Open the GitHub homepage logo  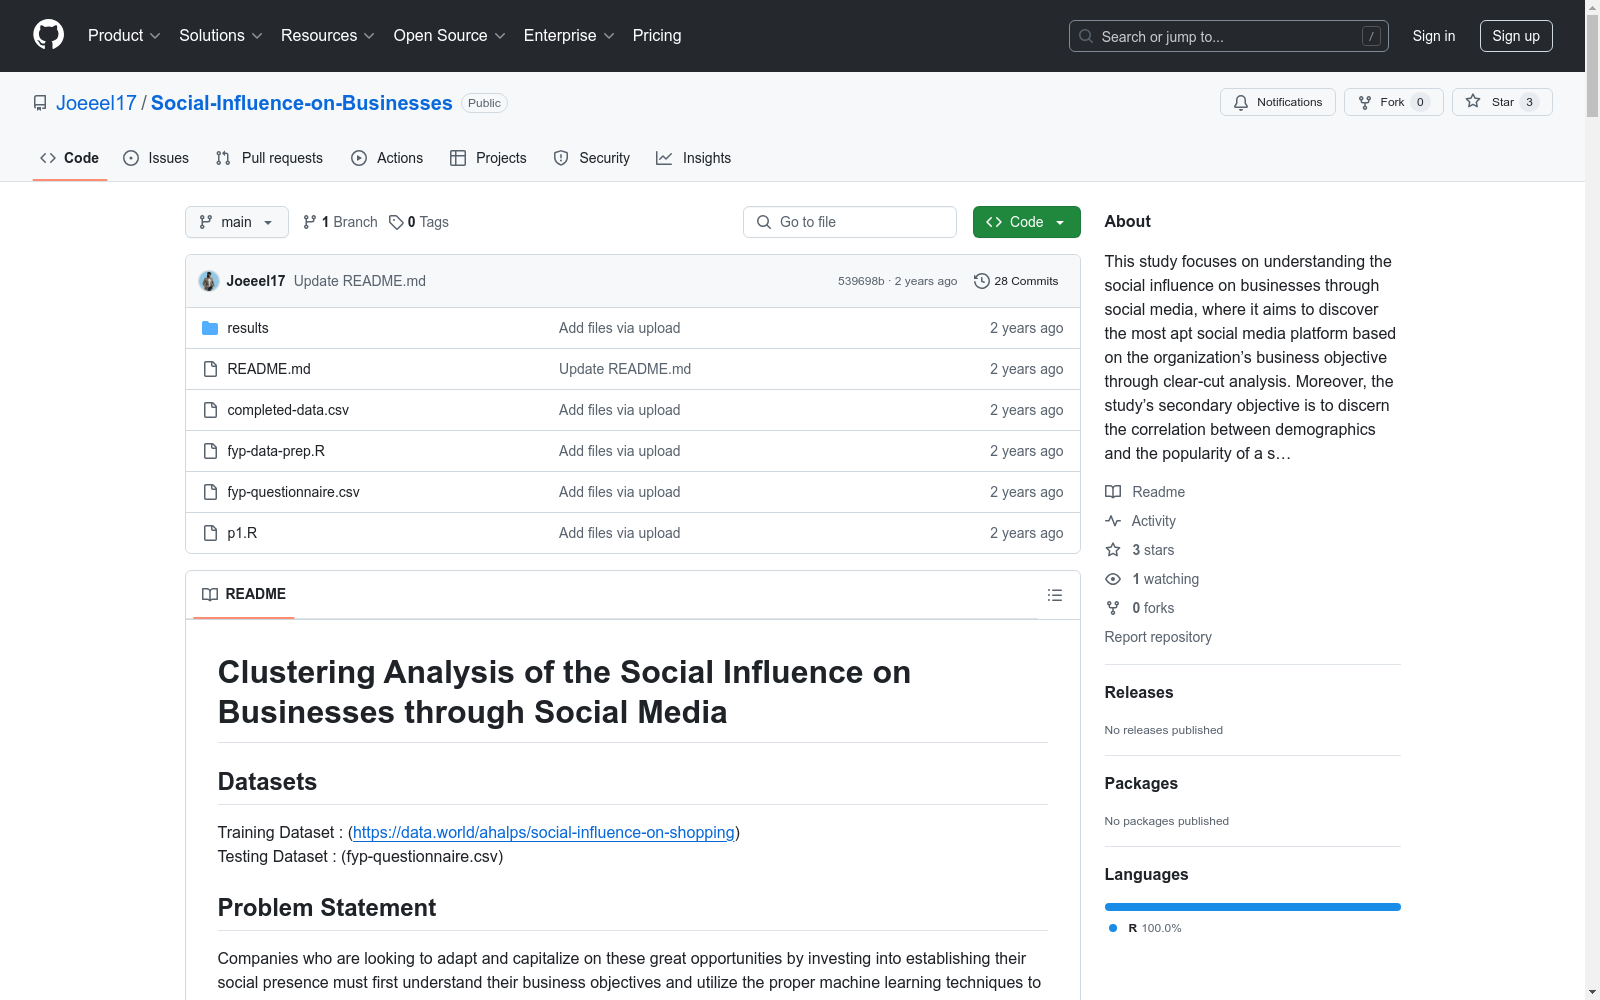tap(48, 35)
